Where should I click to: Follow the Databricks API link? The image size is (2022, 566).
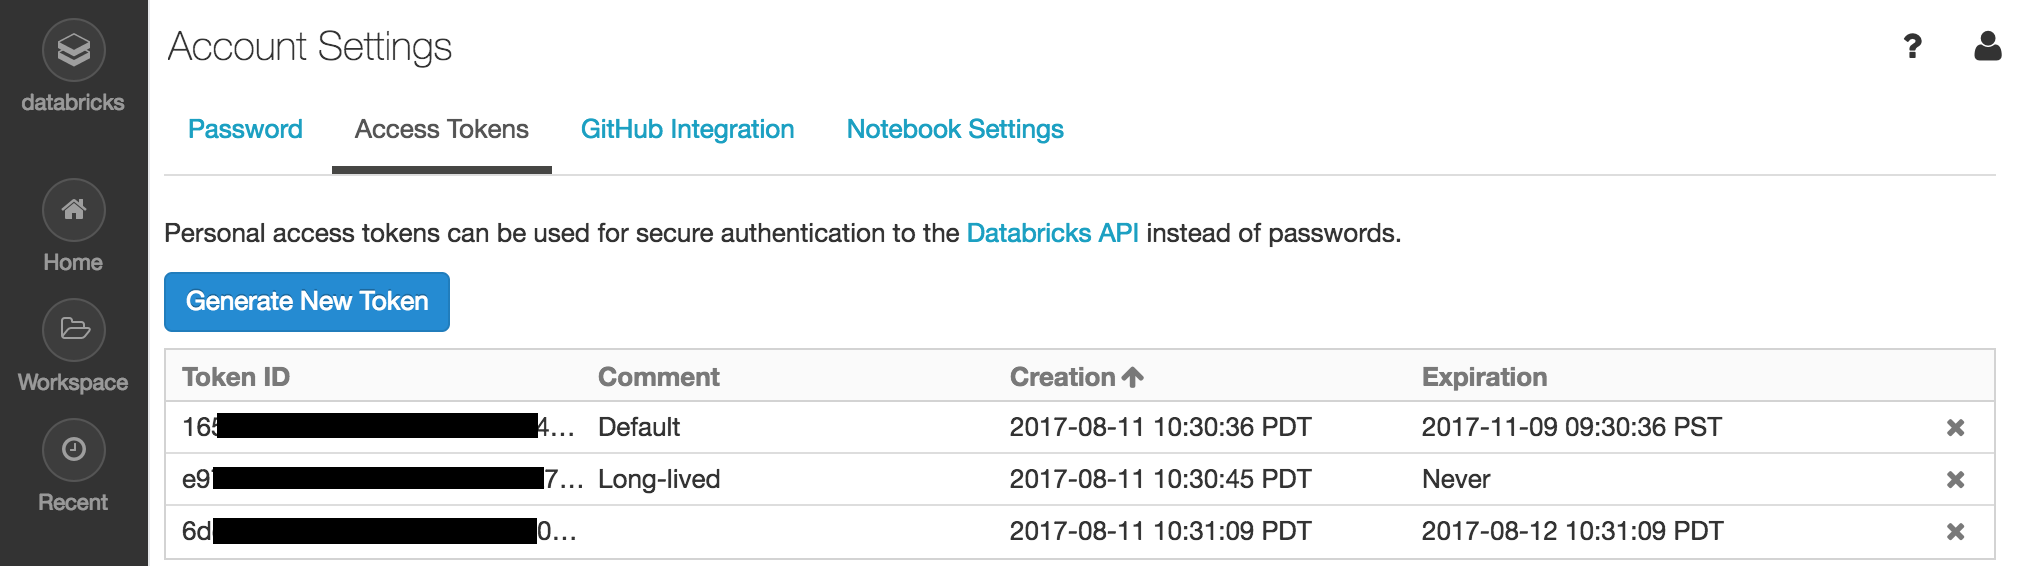[1052, 233]
